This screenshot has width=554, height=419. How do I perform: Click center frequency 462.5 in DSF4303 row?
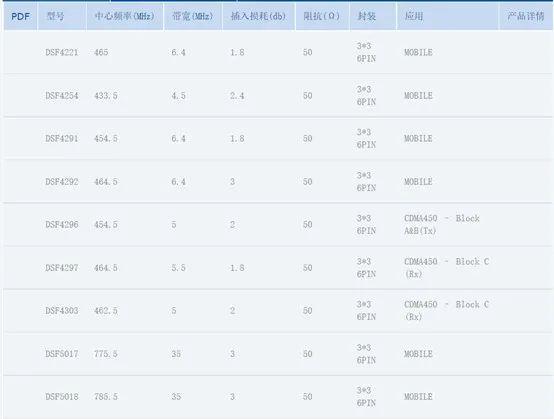(x=106, y=311)
